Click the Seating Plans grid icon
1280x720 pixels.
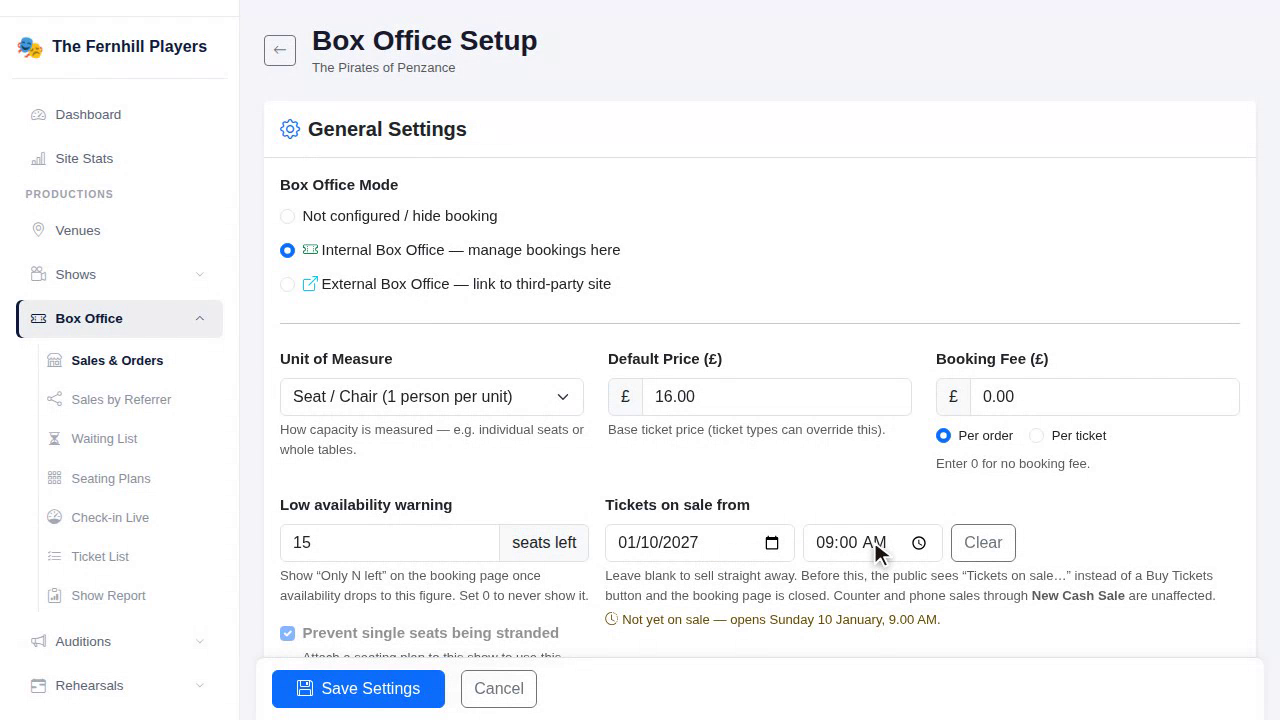click(x=54, y=478)
